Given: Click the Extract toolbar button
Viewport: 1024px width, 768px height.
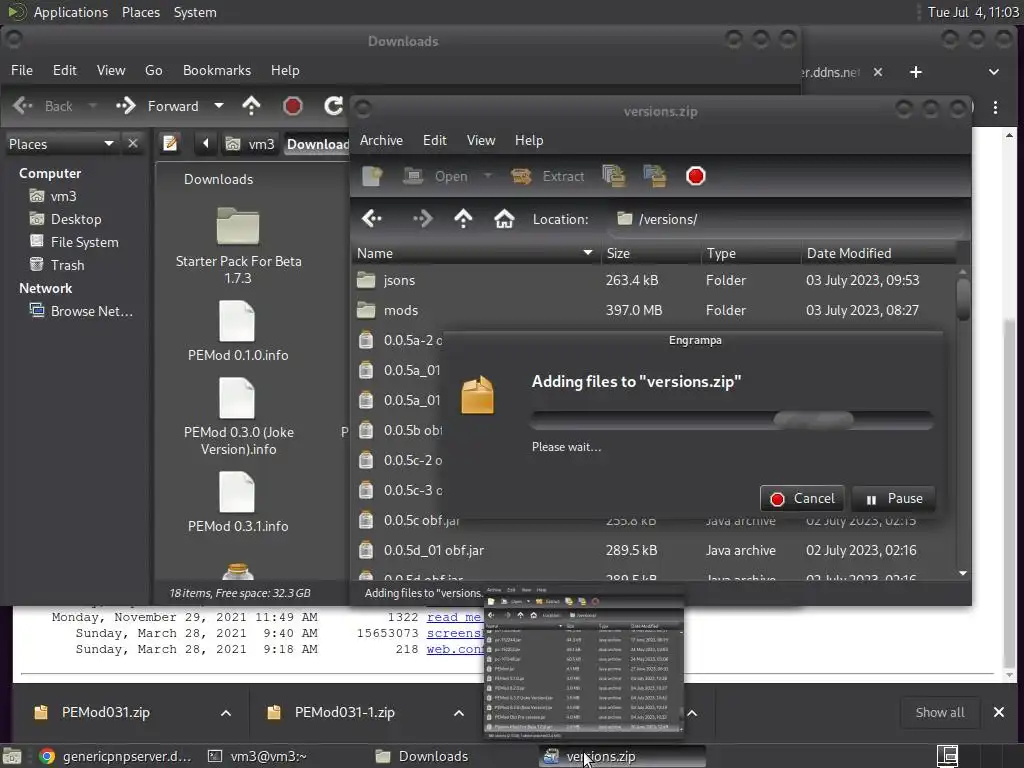Looking at the screenshot, I should pos(547,176).
